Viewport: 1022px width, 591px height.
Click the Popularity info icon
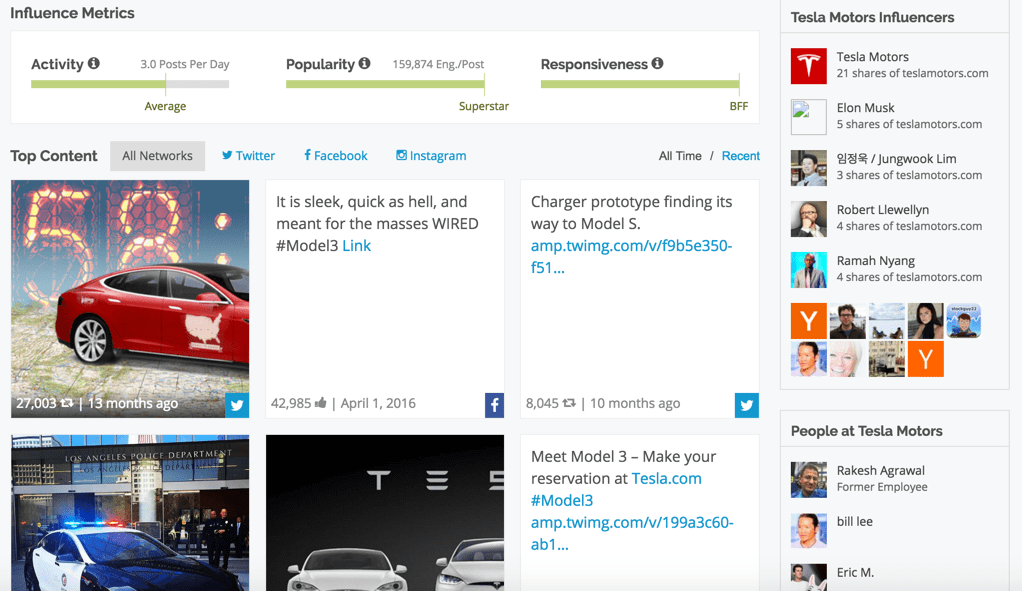point(364,63)
